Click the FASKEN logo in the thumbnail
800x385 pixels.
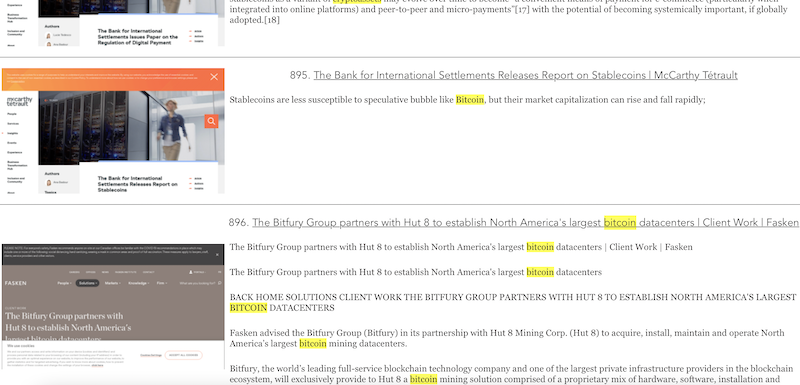point(15,283)
